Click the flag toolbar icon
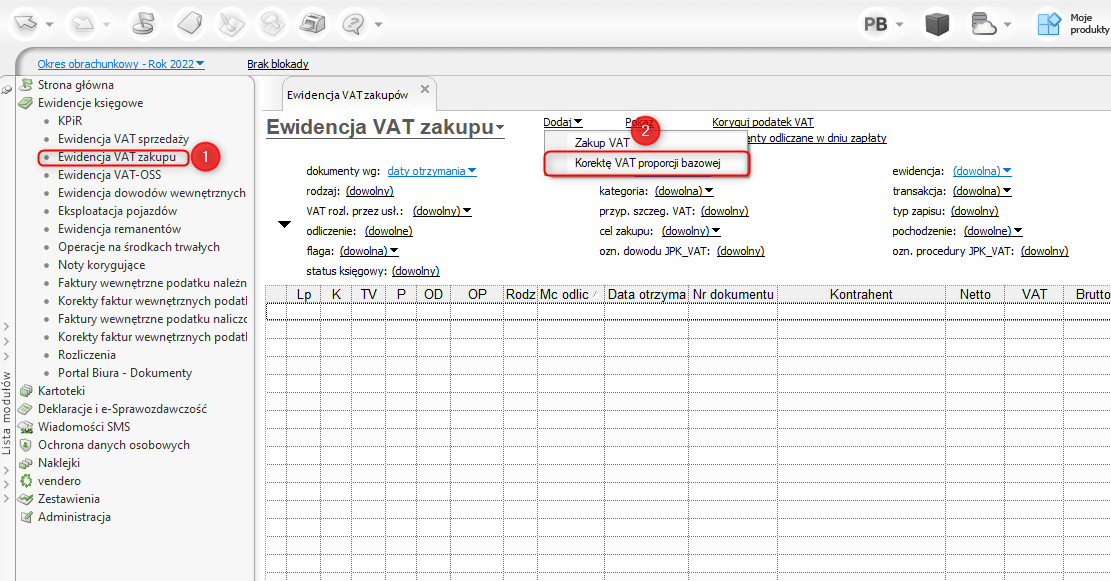Viewport: 1111px width, 581px height. coord(145,23)
